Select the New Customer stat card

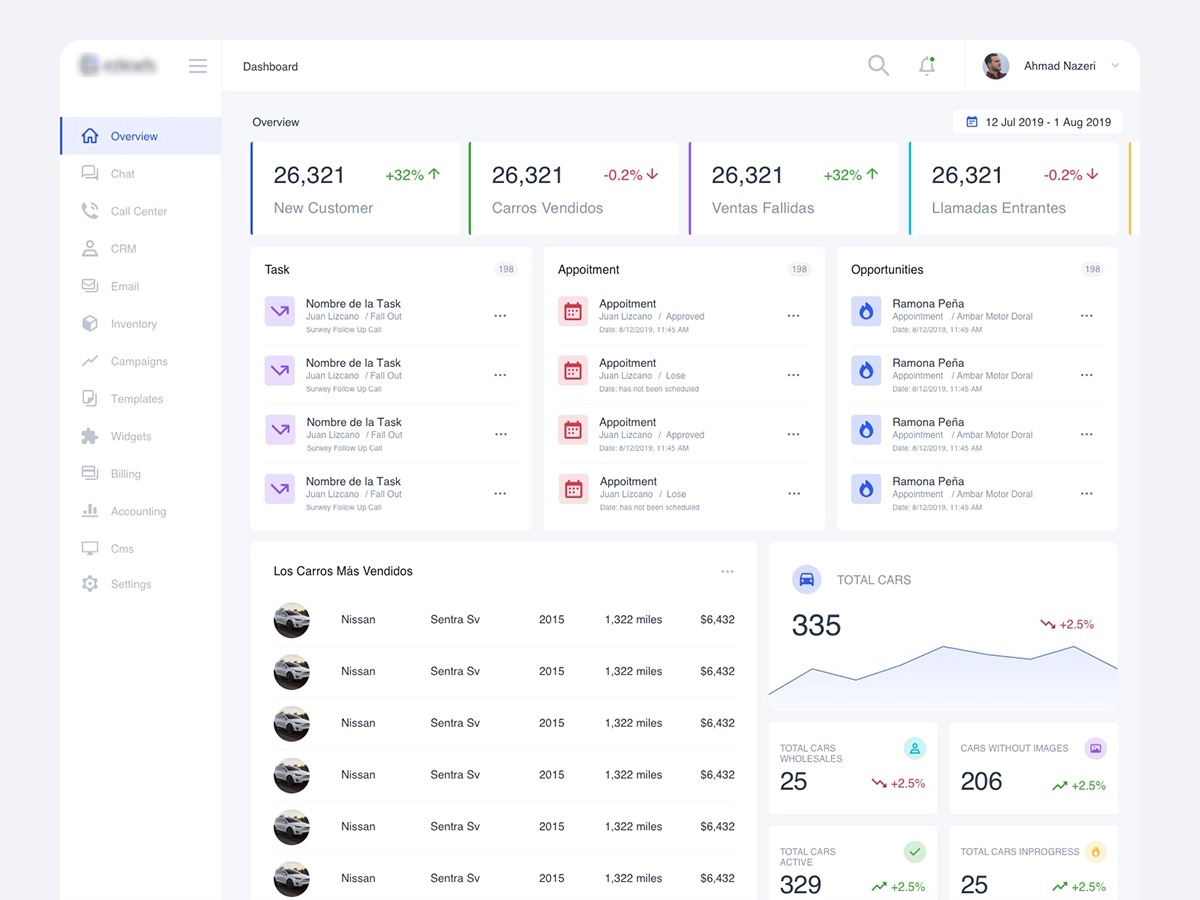[x=356, y=189]
